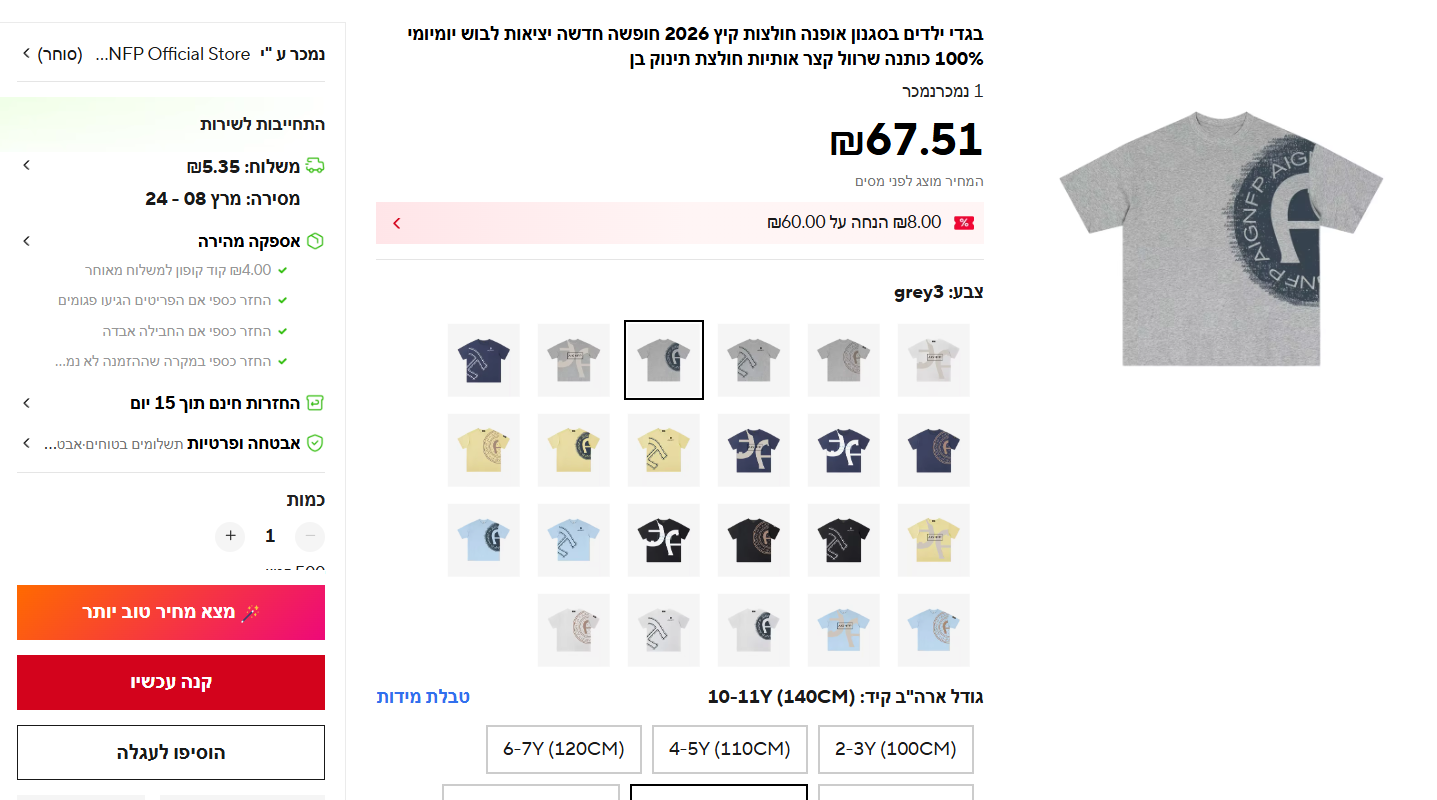Expand shipping details next to ₪5.35
This screenshot has height=800, width=1437.
(x=27, y=166)
